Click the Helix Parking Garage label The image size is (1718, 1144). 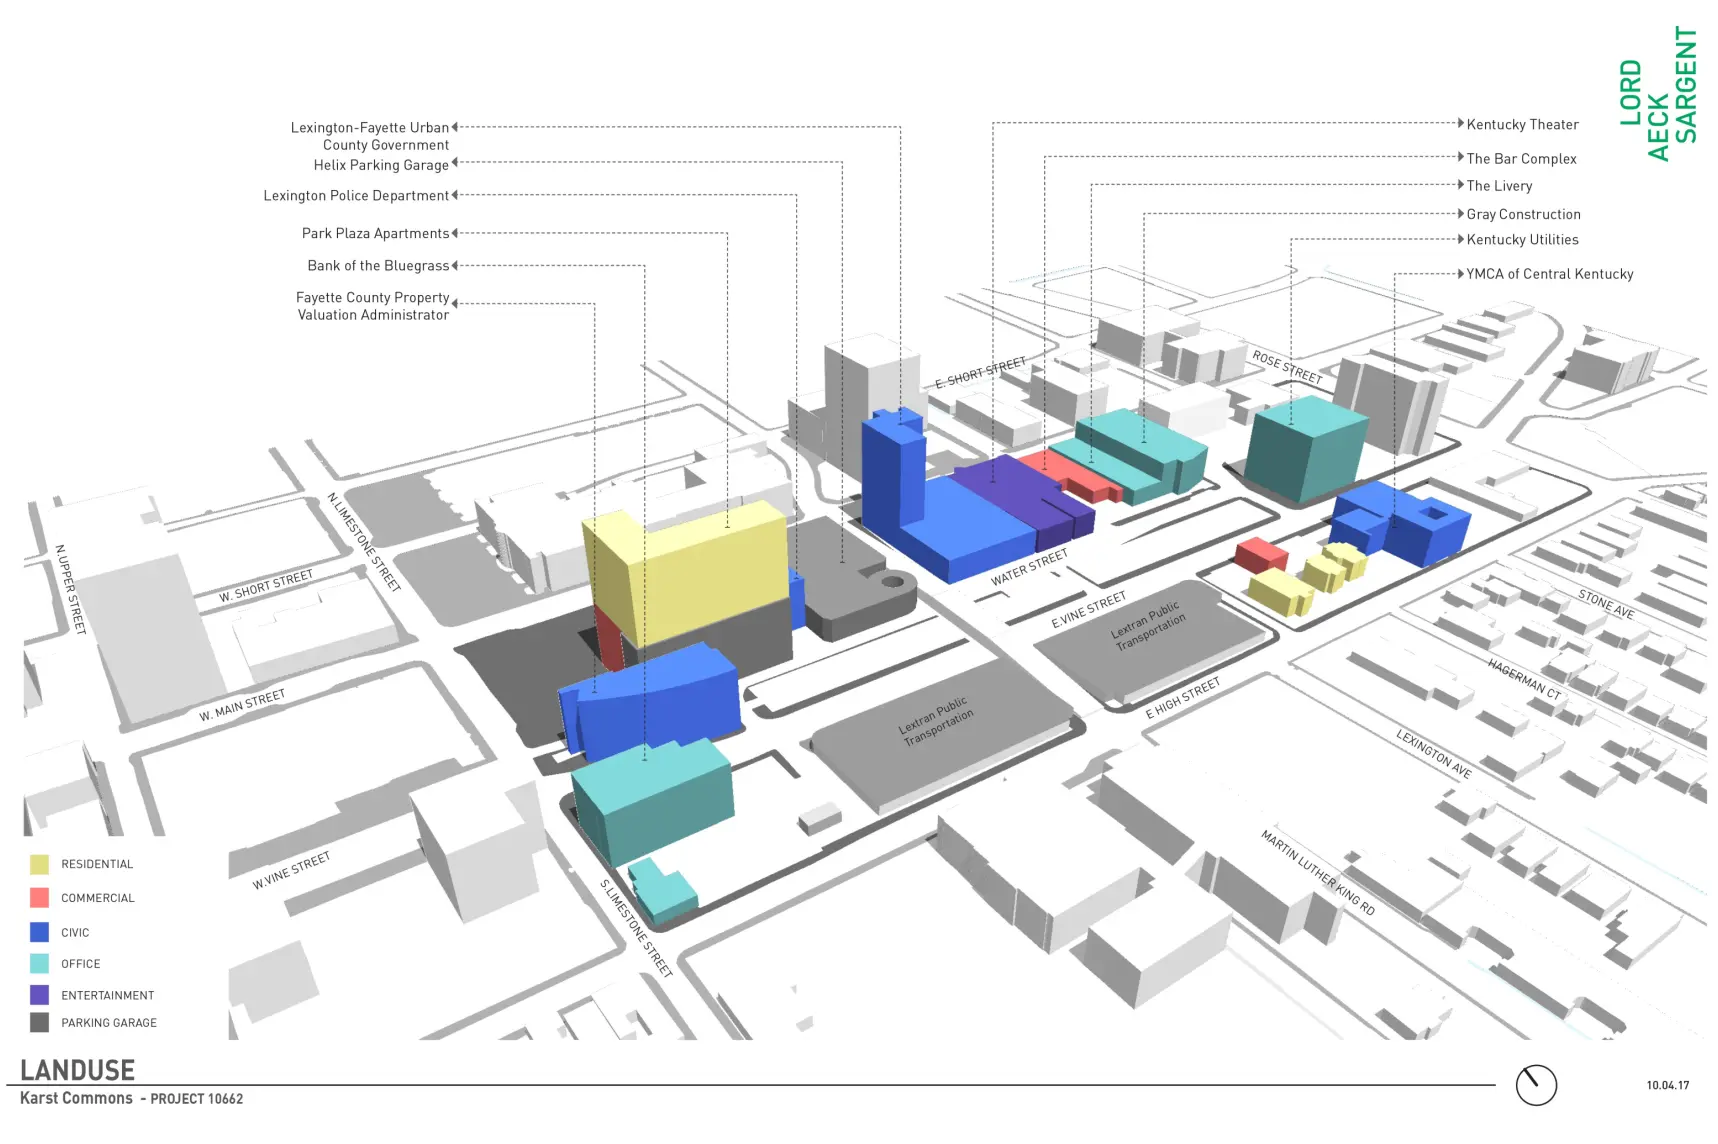[x=381, y=165]
